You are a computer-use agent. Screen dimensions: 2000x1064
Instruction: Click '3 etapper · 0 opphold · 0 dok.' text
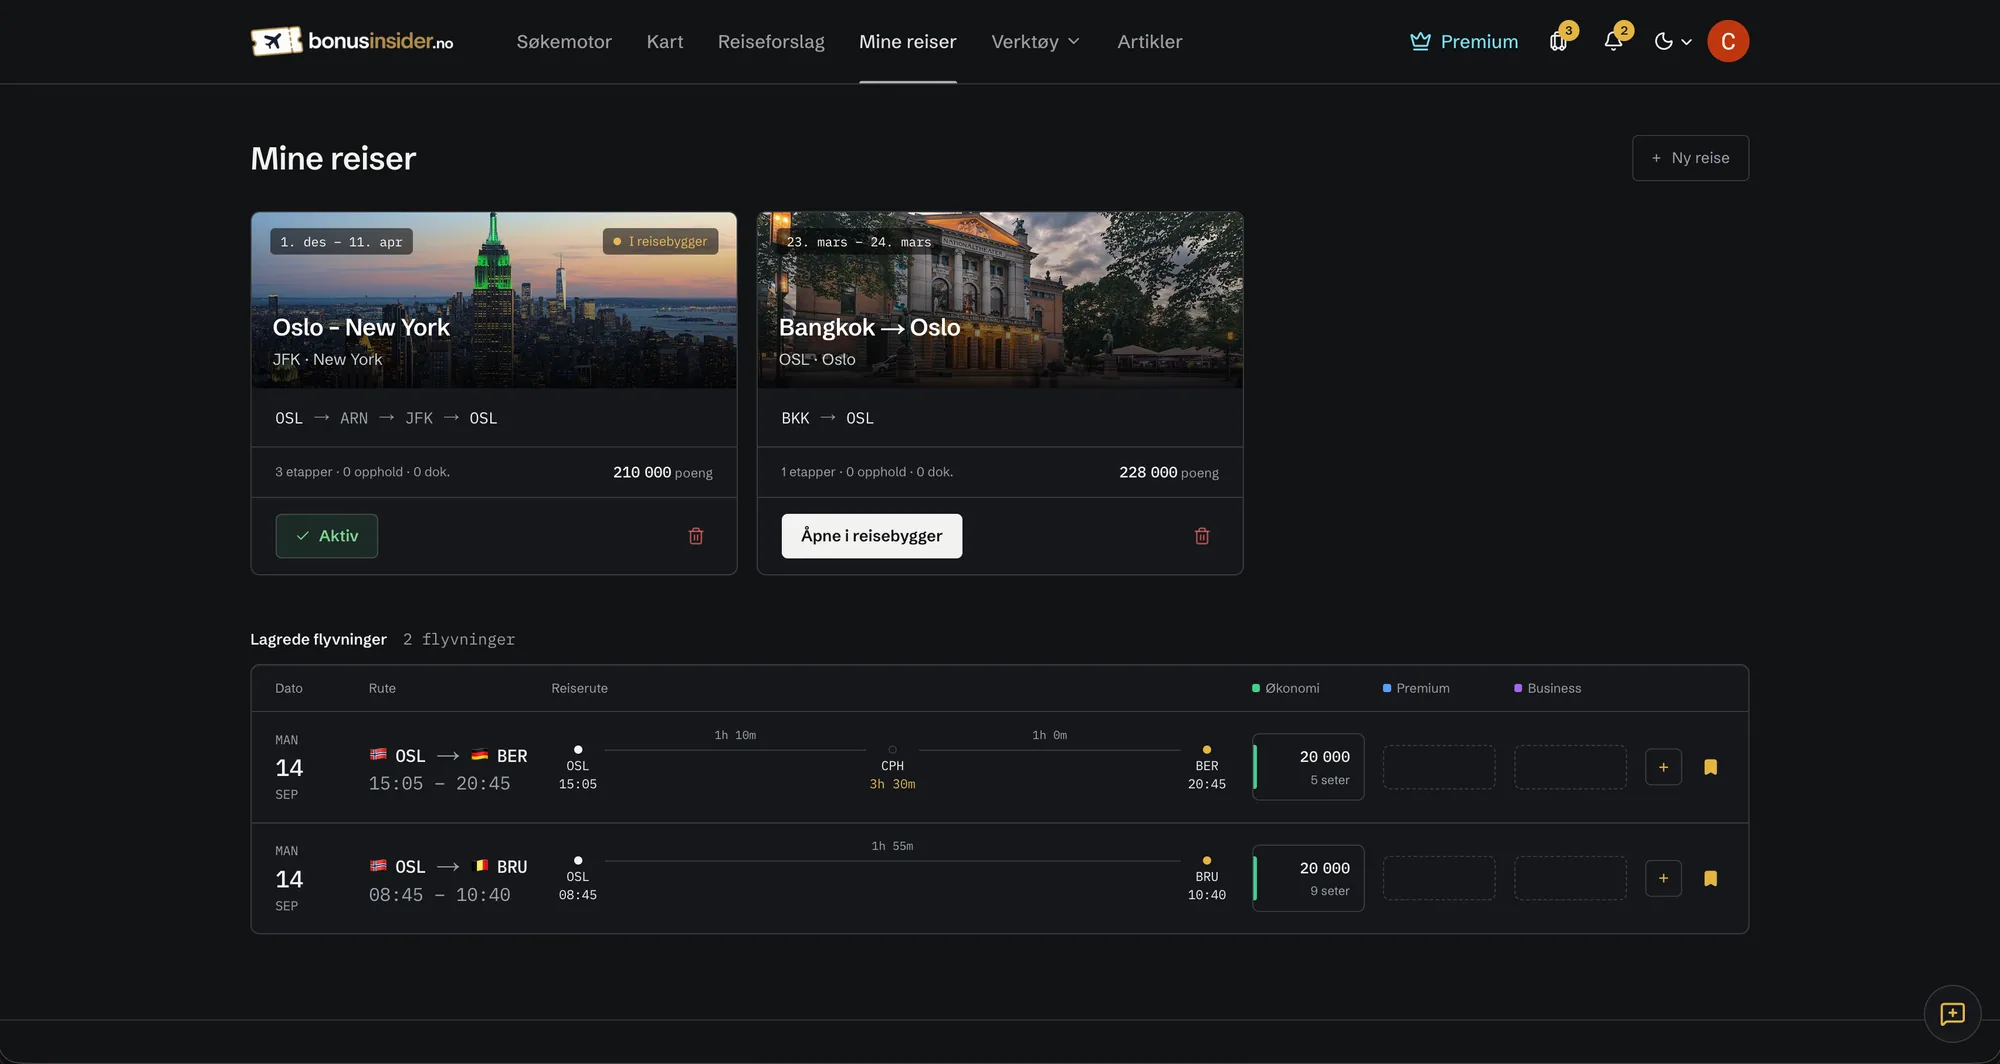click(362, 472)
